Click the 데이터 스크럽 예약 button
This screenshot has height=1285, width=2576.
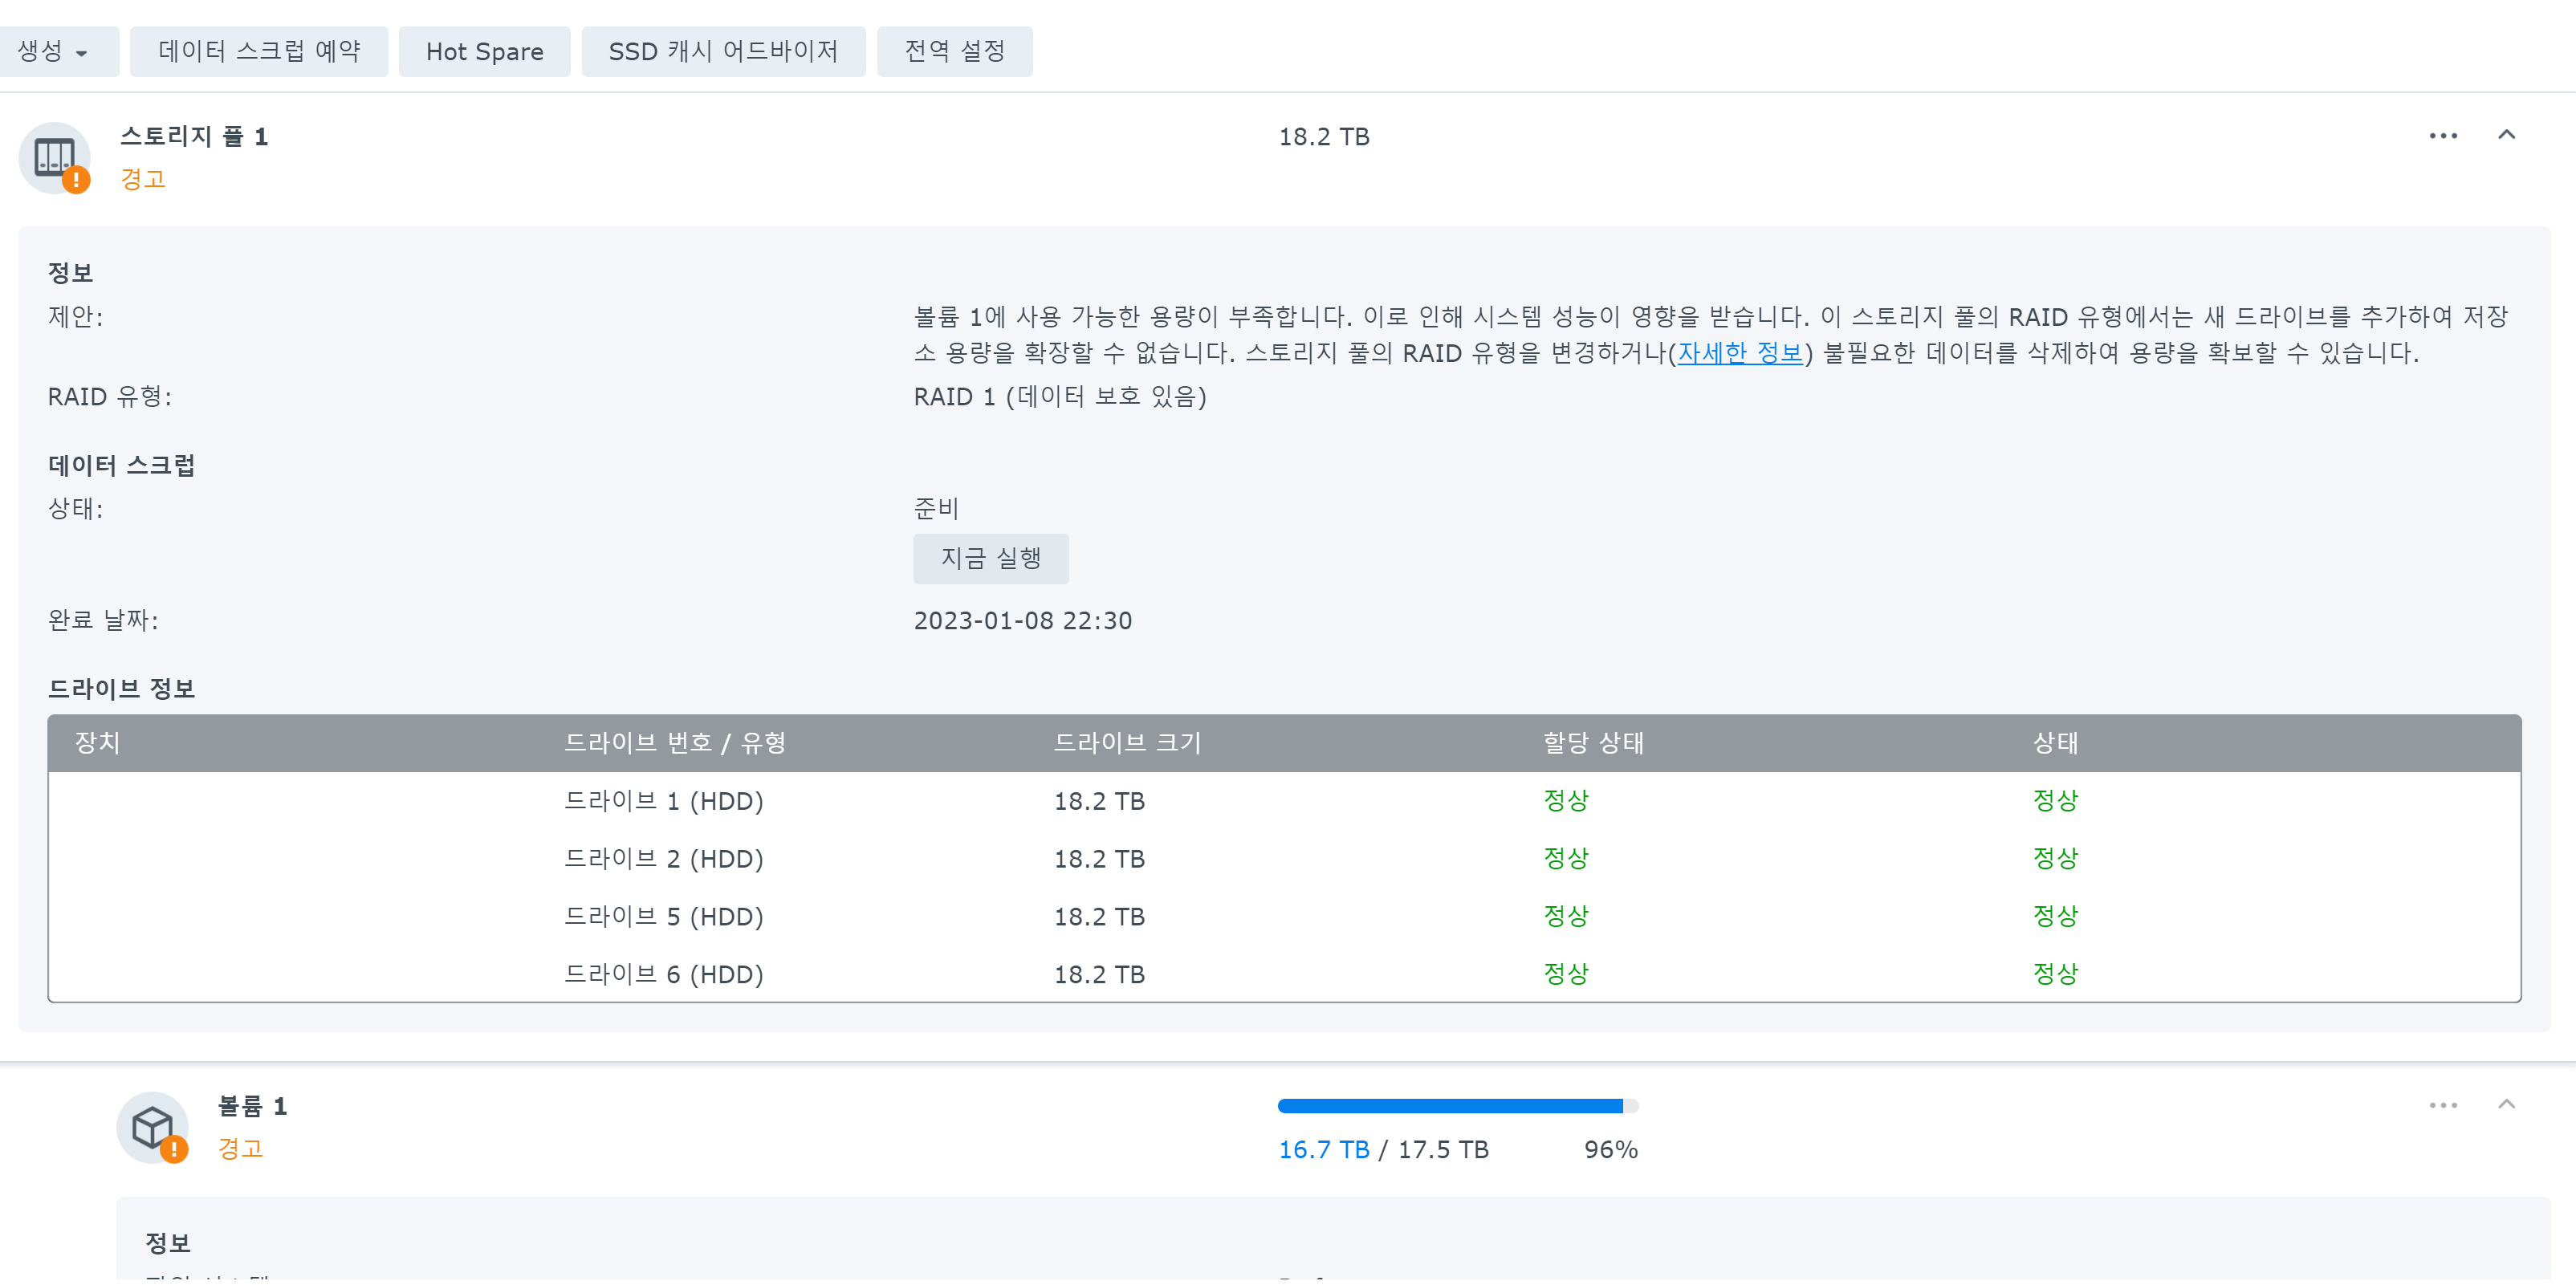pyautogui.click(x=259, y=51)
